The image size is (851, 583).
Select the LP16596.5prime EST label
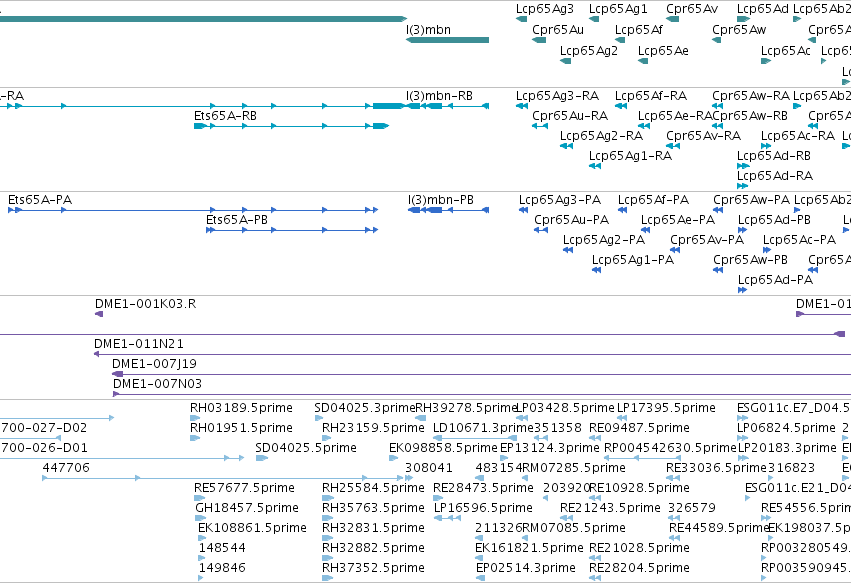(483, 508)
